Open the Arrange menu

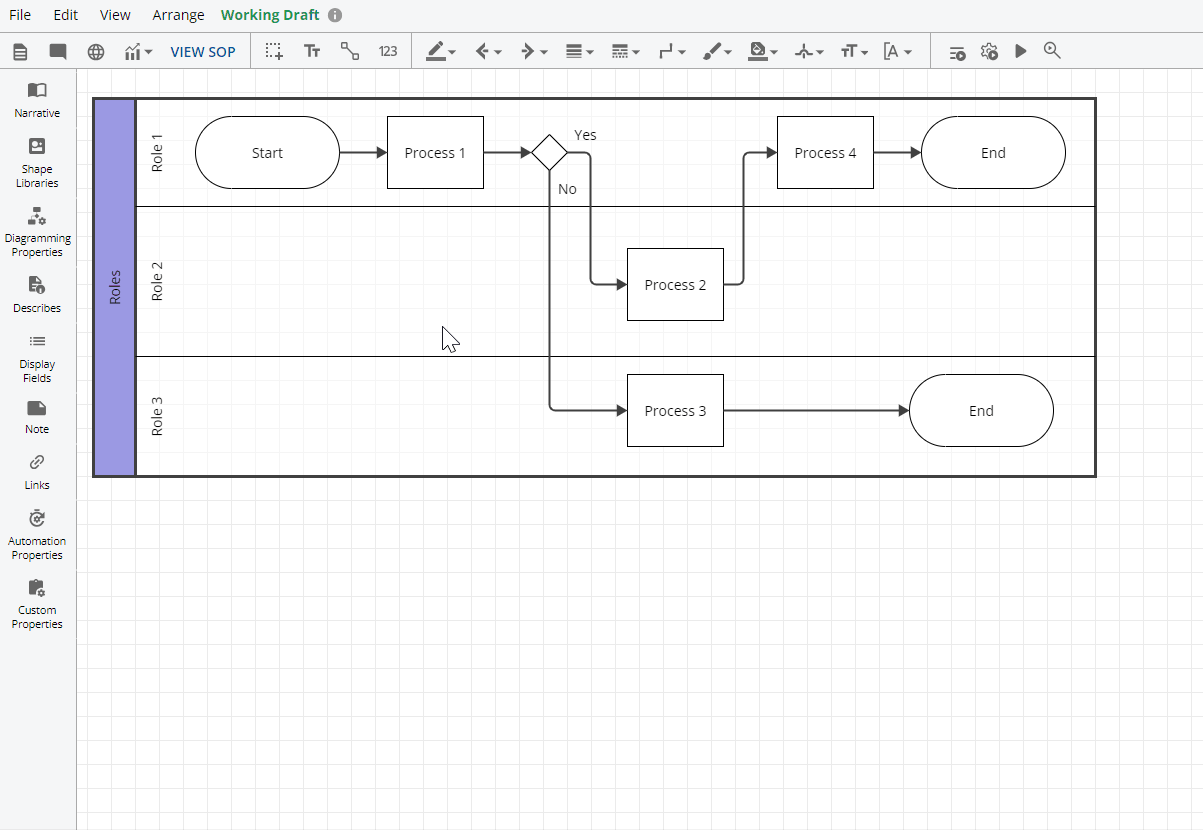(178, 15)
